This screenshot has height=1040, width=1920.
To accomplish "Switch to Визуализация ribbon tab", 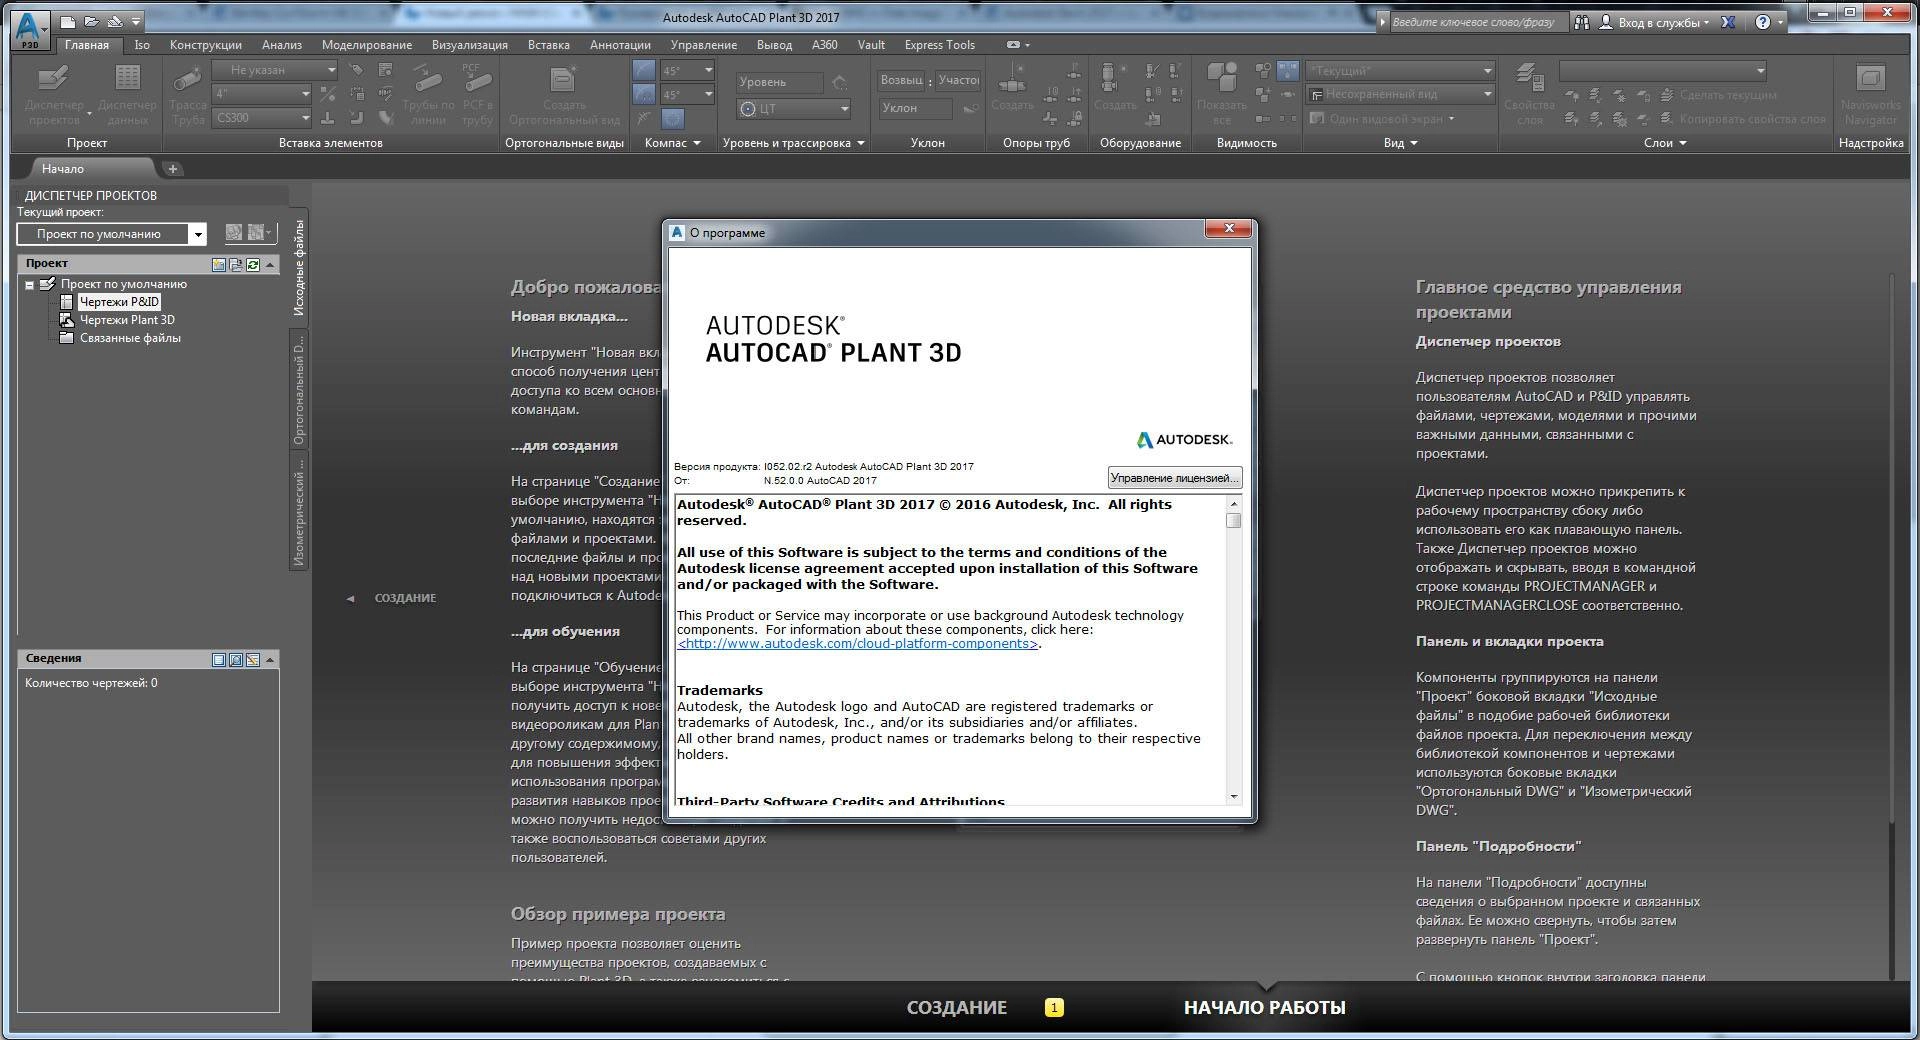I will [x=469, y=45].
